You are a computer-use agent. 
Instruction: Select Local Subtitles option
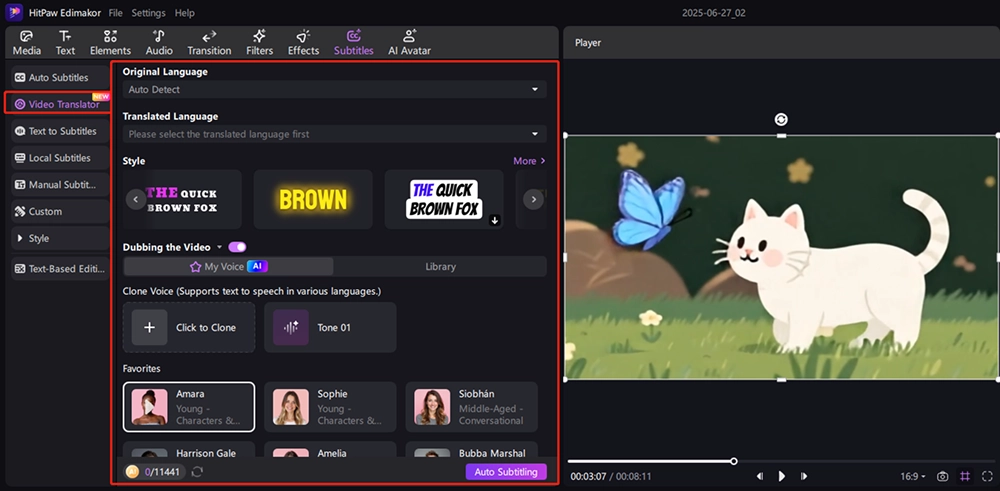click(60, 158)
